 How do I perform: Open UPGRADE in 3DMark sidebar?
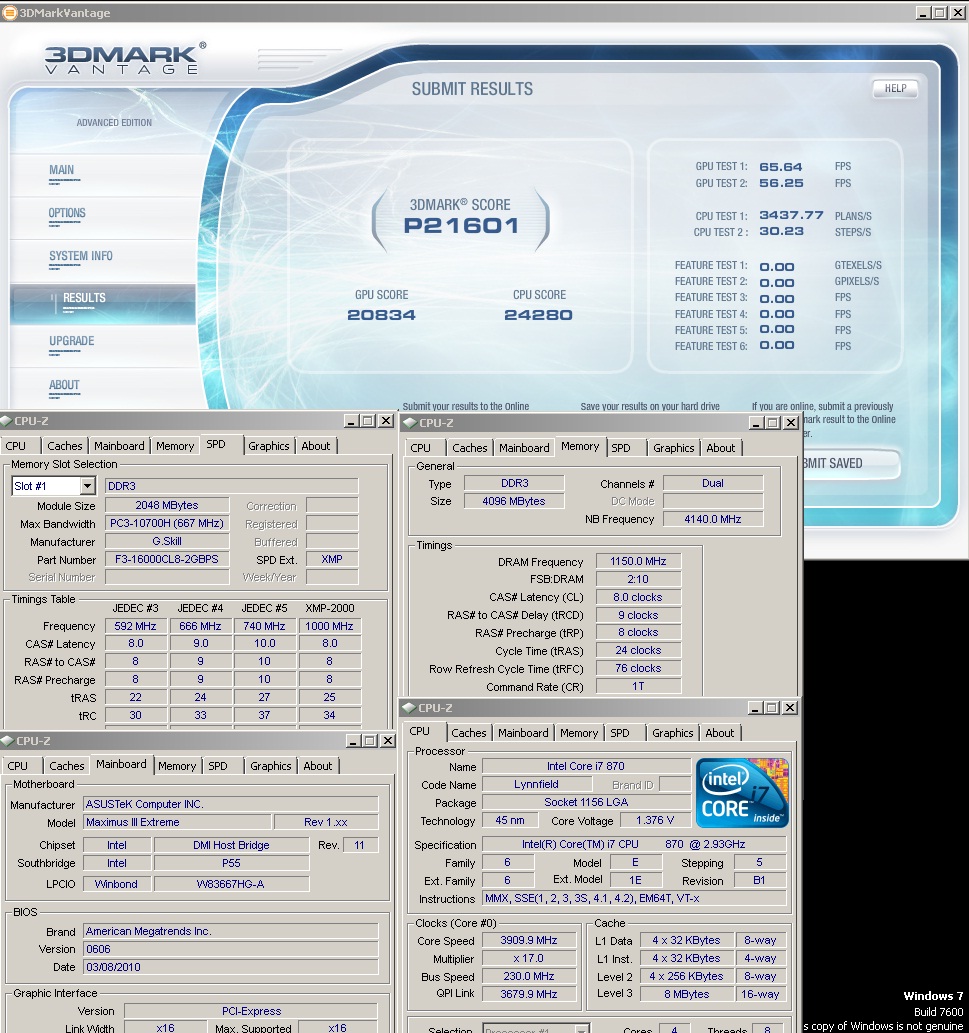(x=71, y=341)
